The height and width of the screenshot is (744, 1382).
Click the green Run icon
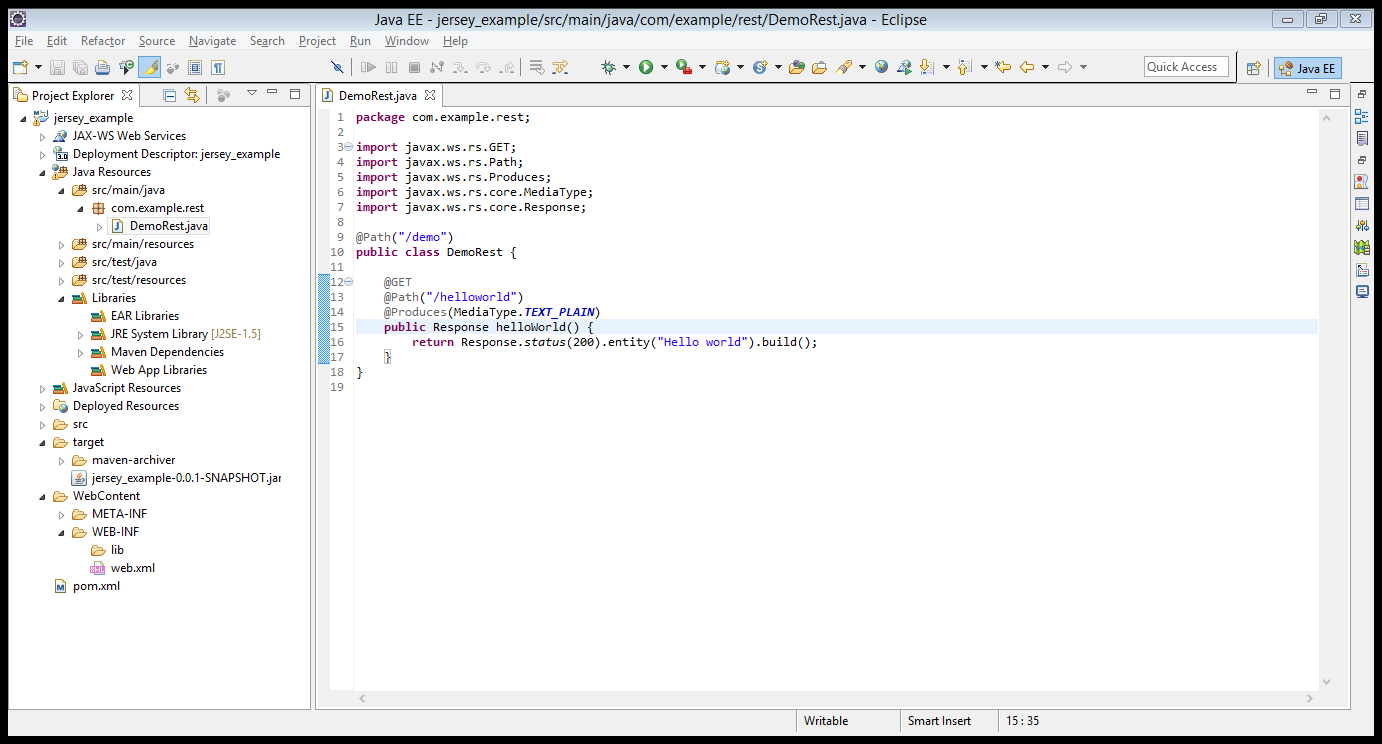click(x=646, y=67)
